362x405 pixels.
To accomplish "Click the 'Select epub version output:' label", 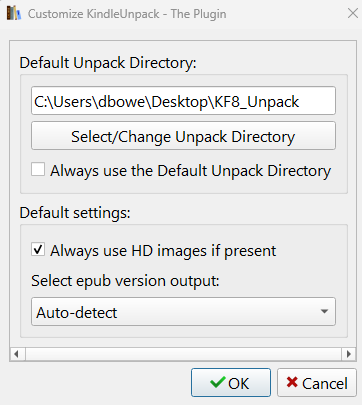I will pyautogui.click(x=125, y=281).
